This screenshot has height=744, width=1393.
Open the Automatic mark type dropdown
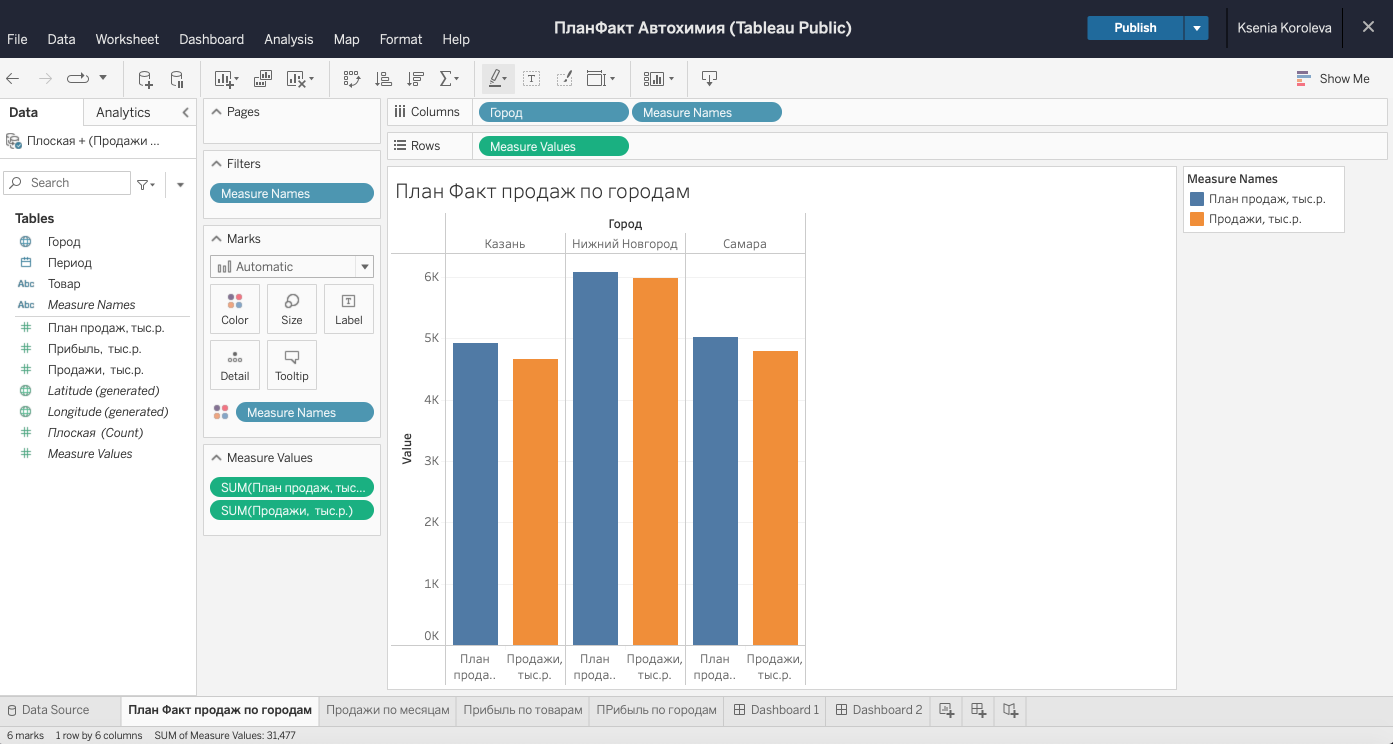tap(291, 267)
